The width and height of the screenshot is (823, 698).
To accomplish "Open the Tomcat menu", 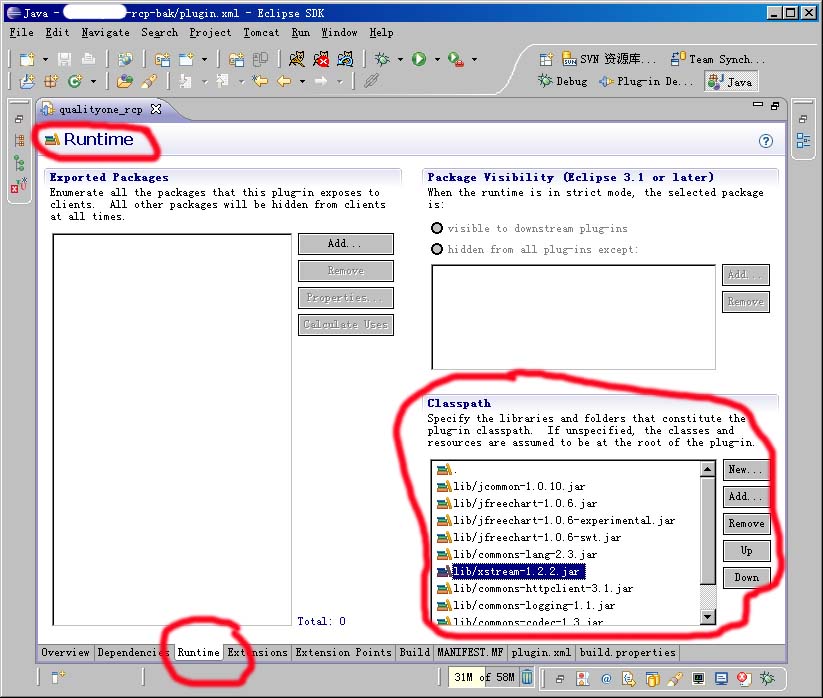I will pyautogui.click(x=261, y=33).
